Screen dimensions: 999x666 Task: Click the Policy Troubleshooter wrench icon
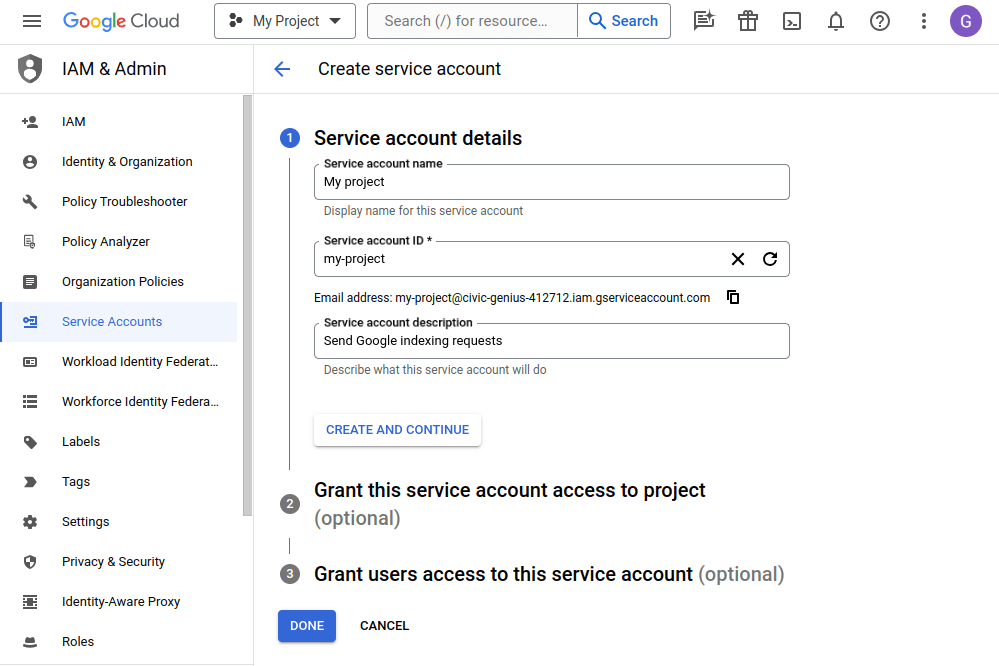pos(30,202)
